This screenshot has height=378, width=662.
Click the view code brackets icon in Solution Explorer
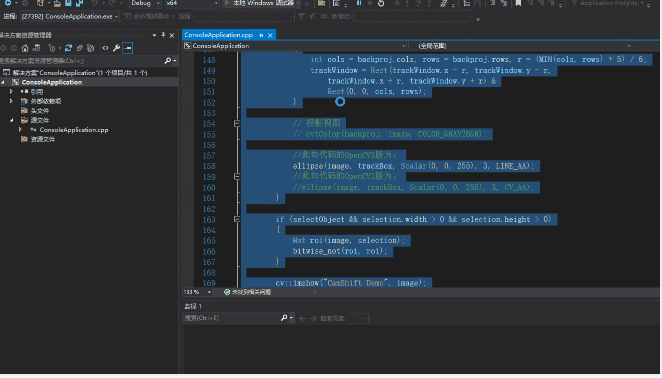tap(105, 48)
